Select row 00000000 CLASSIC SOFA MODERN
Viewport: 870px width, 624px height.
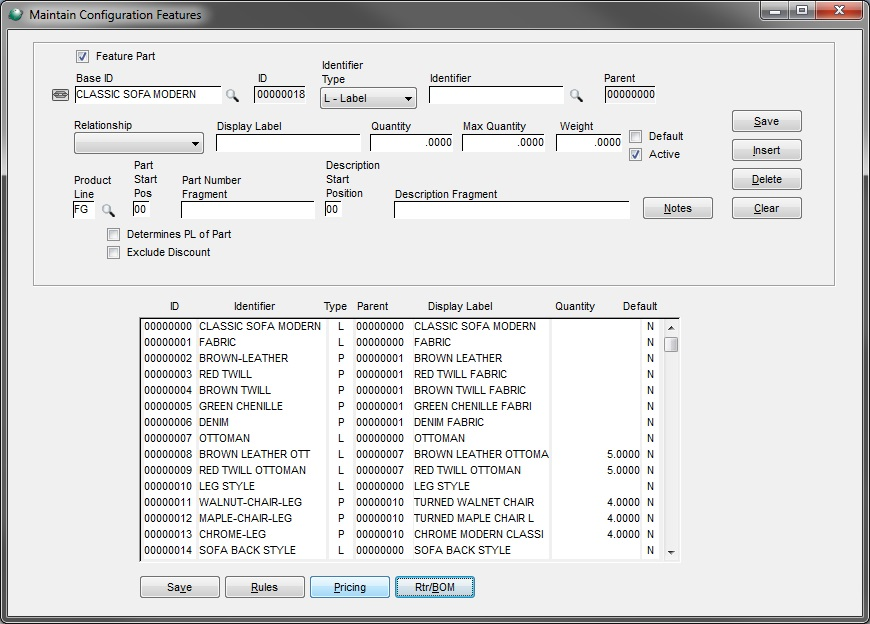pos(401,326)
